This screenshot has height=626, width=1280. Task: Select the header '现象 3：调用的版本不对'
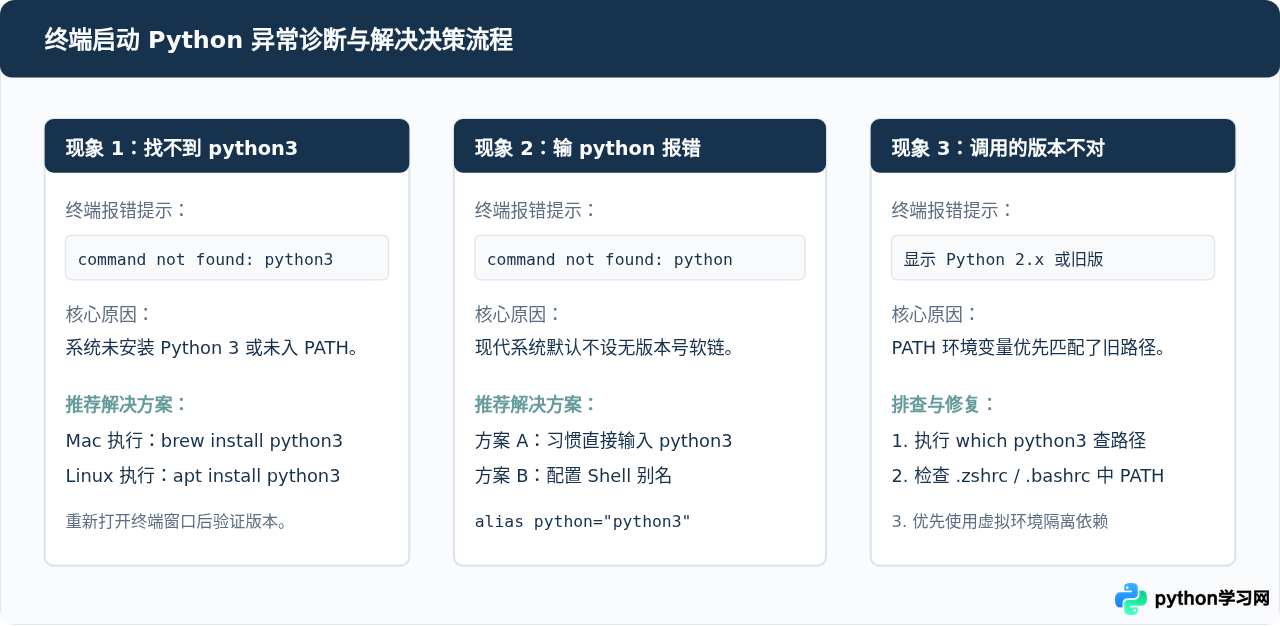[1053, 146]
